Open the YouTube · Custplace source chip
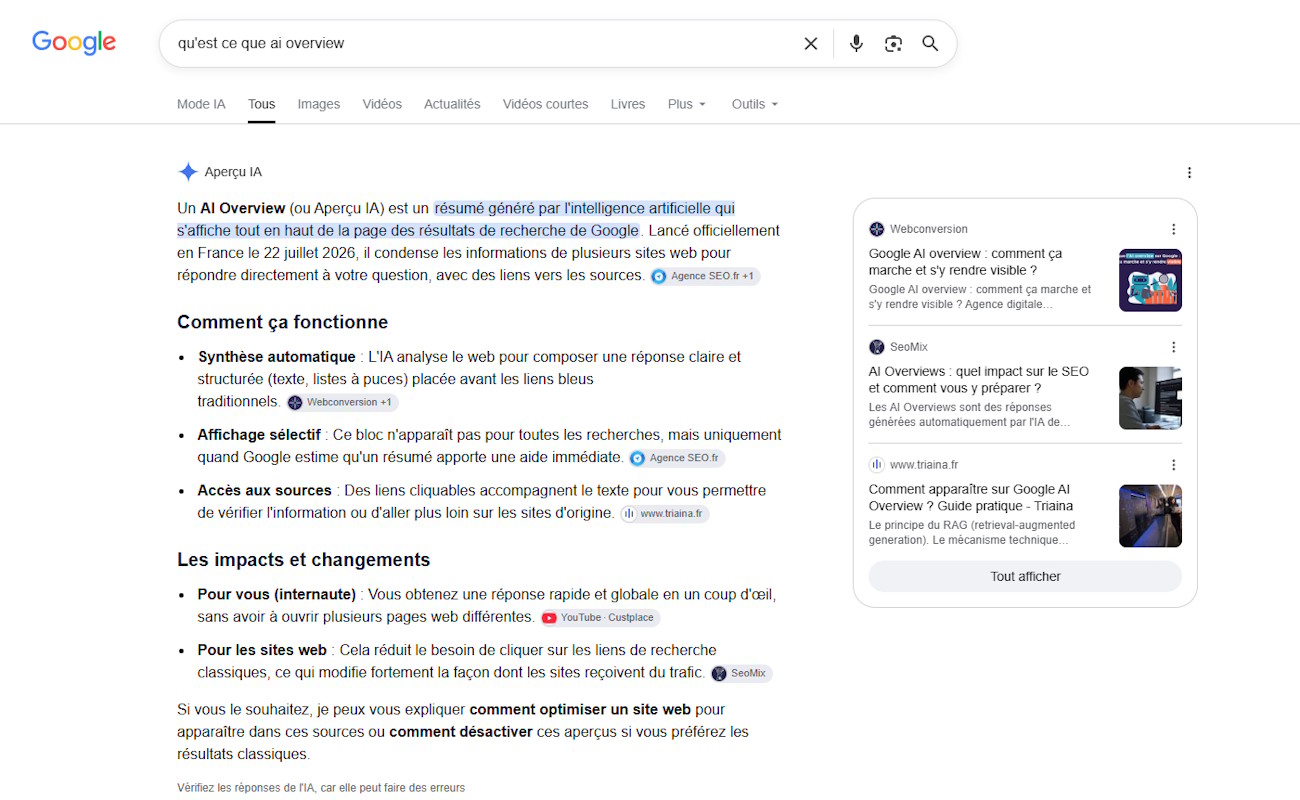Screen dimensions: 1300x800 pyautogui.click(x=600, y=618)
